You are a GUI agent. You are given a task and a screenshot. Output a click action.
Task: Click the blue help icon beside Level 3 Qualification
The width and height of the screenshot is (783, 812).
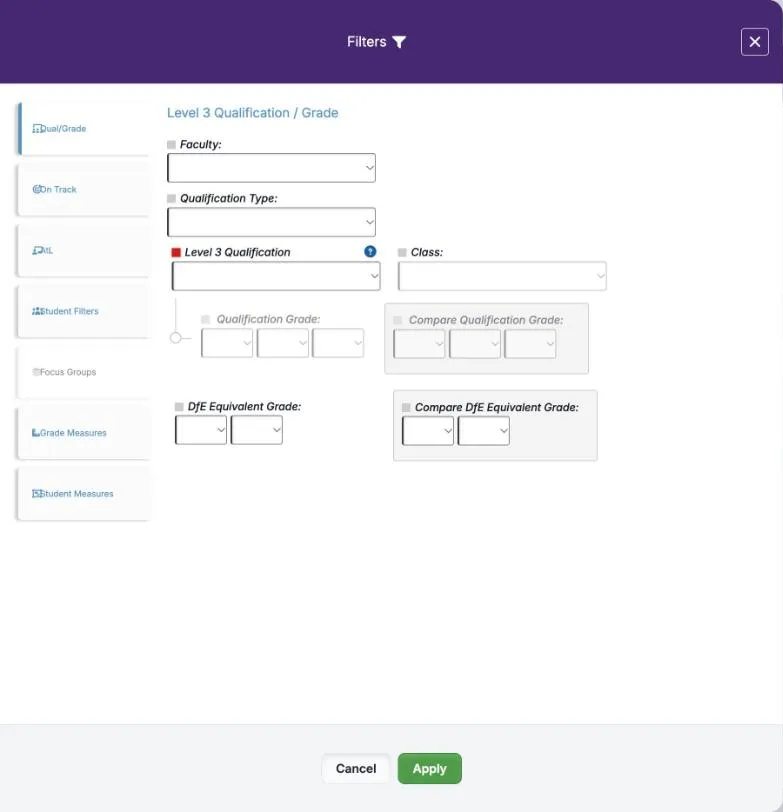(x=370, y=252)
